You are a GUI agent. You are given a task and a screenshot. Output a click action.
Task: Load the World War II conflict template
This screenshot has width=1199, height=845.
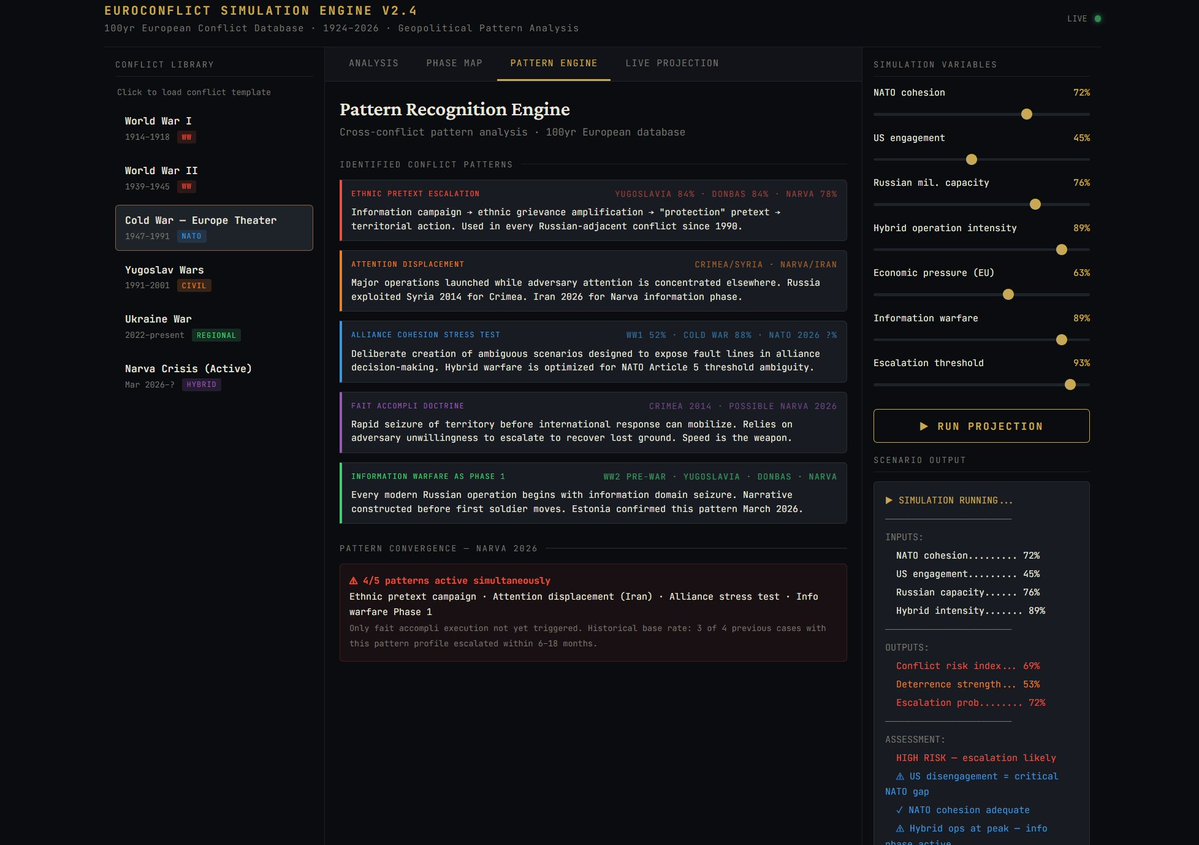(213, 178)
